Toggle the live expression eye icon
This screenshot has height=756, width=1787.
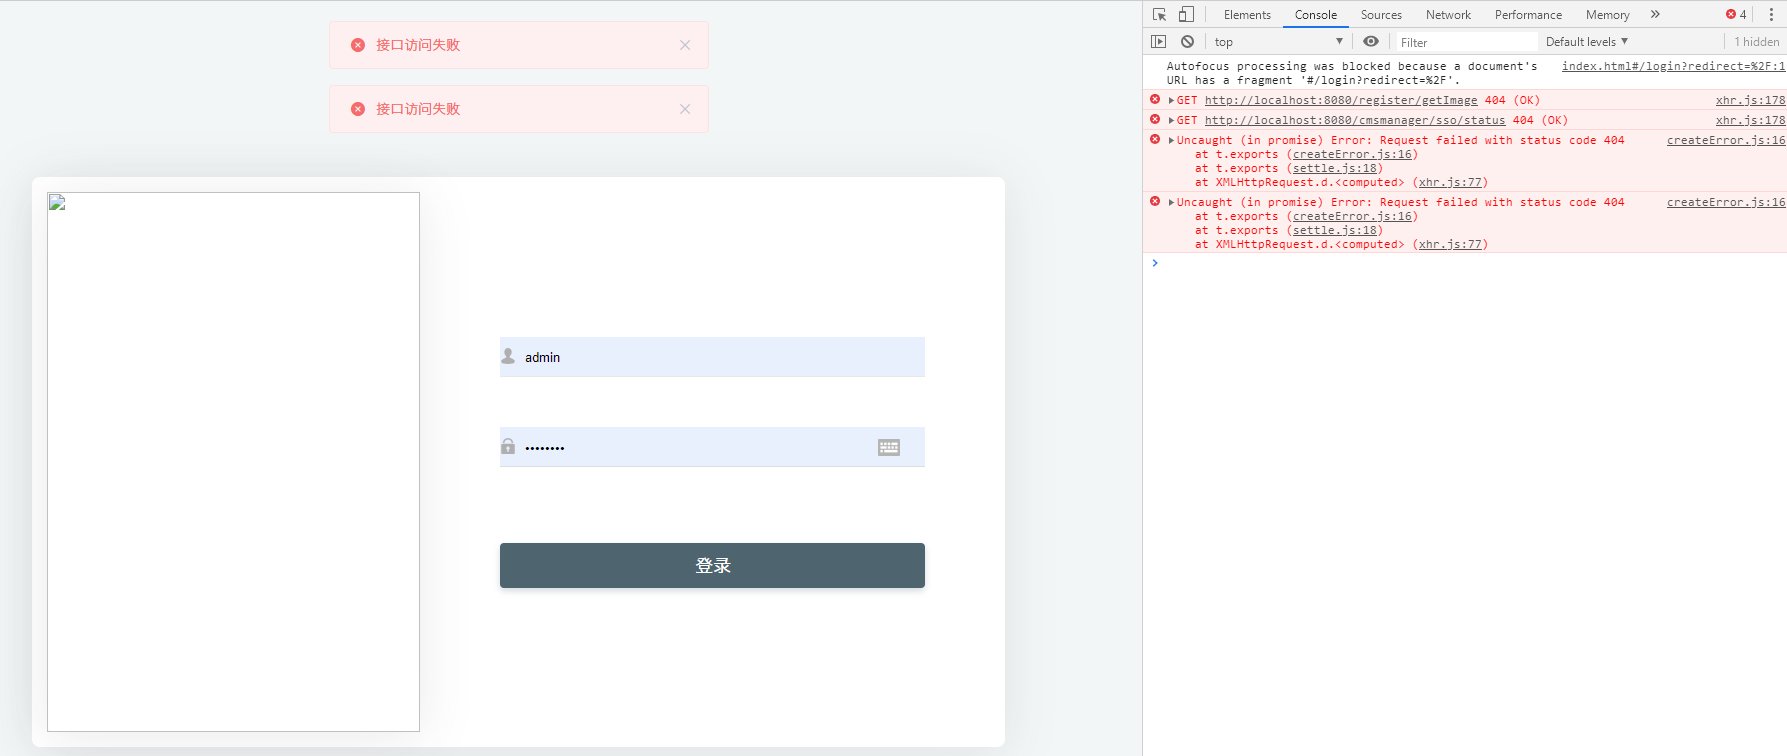pos(1371,41)
